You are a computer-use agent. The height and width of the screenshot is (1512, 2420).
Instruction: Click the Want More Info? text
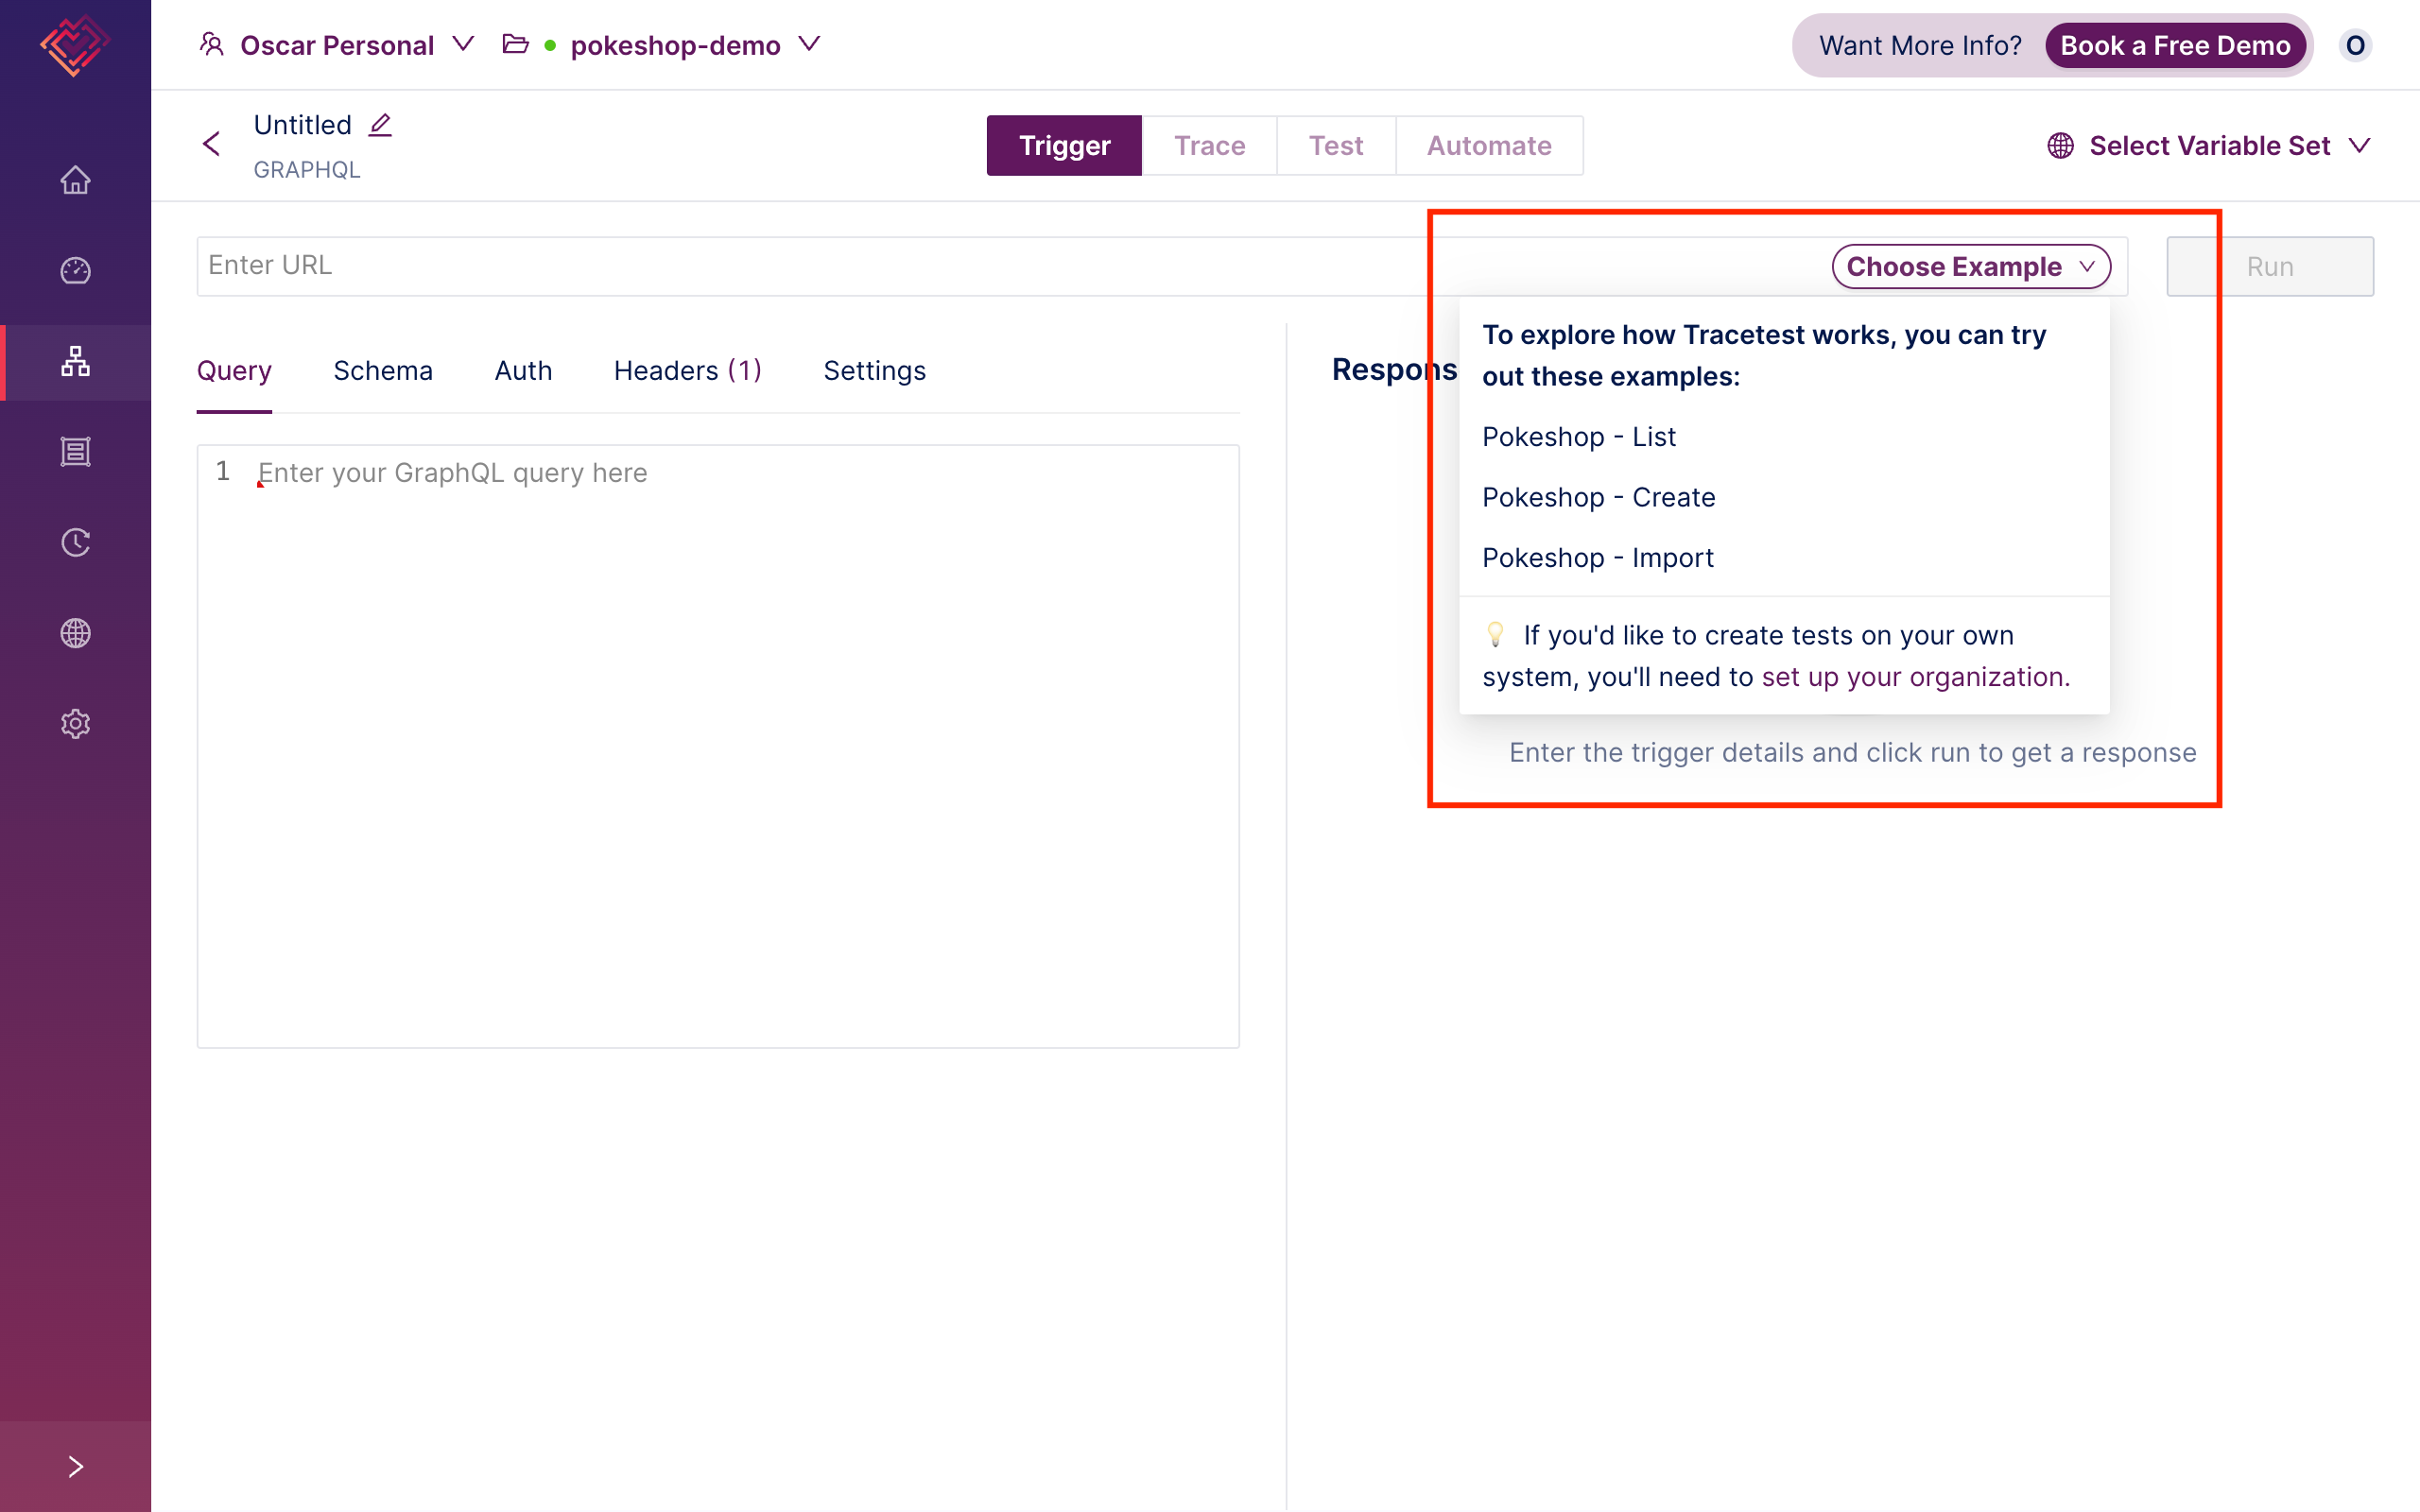click(x=1920, y=45)
